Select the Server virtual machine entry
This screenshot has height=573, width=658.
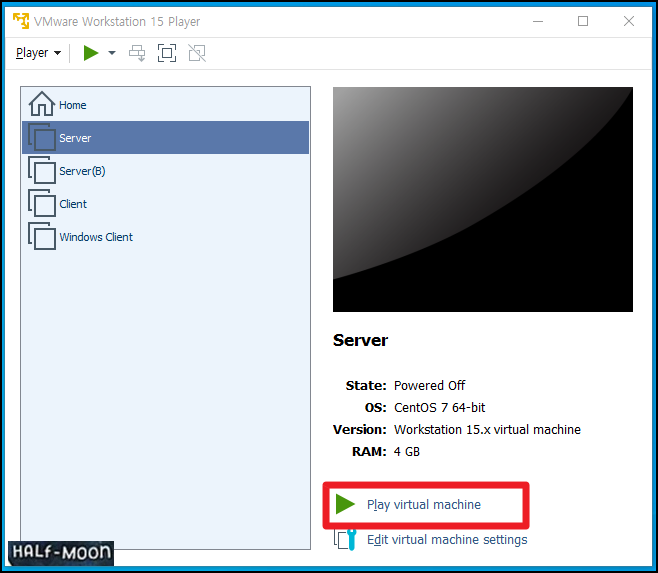[166, 138]
